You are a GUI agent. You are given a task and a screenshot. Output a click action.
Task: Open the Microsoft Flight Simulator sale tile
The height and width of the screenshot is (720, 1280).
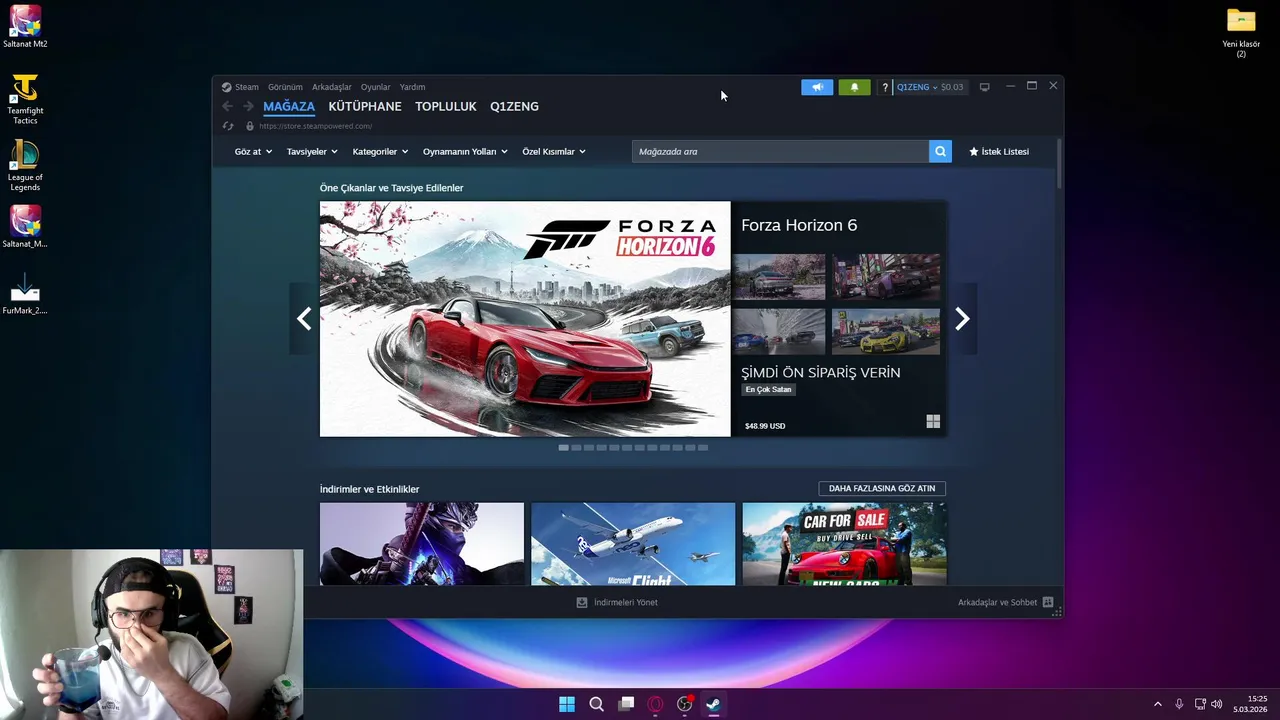coord(633,544)
